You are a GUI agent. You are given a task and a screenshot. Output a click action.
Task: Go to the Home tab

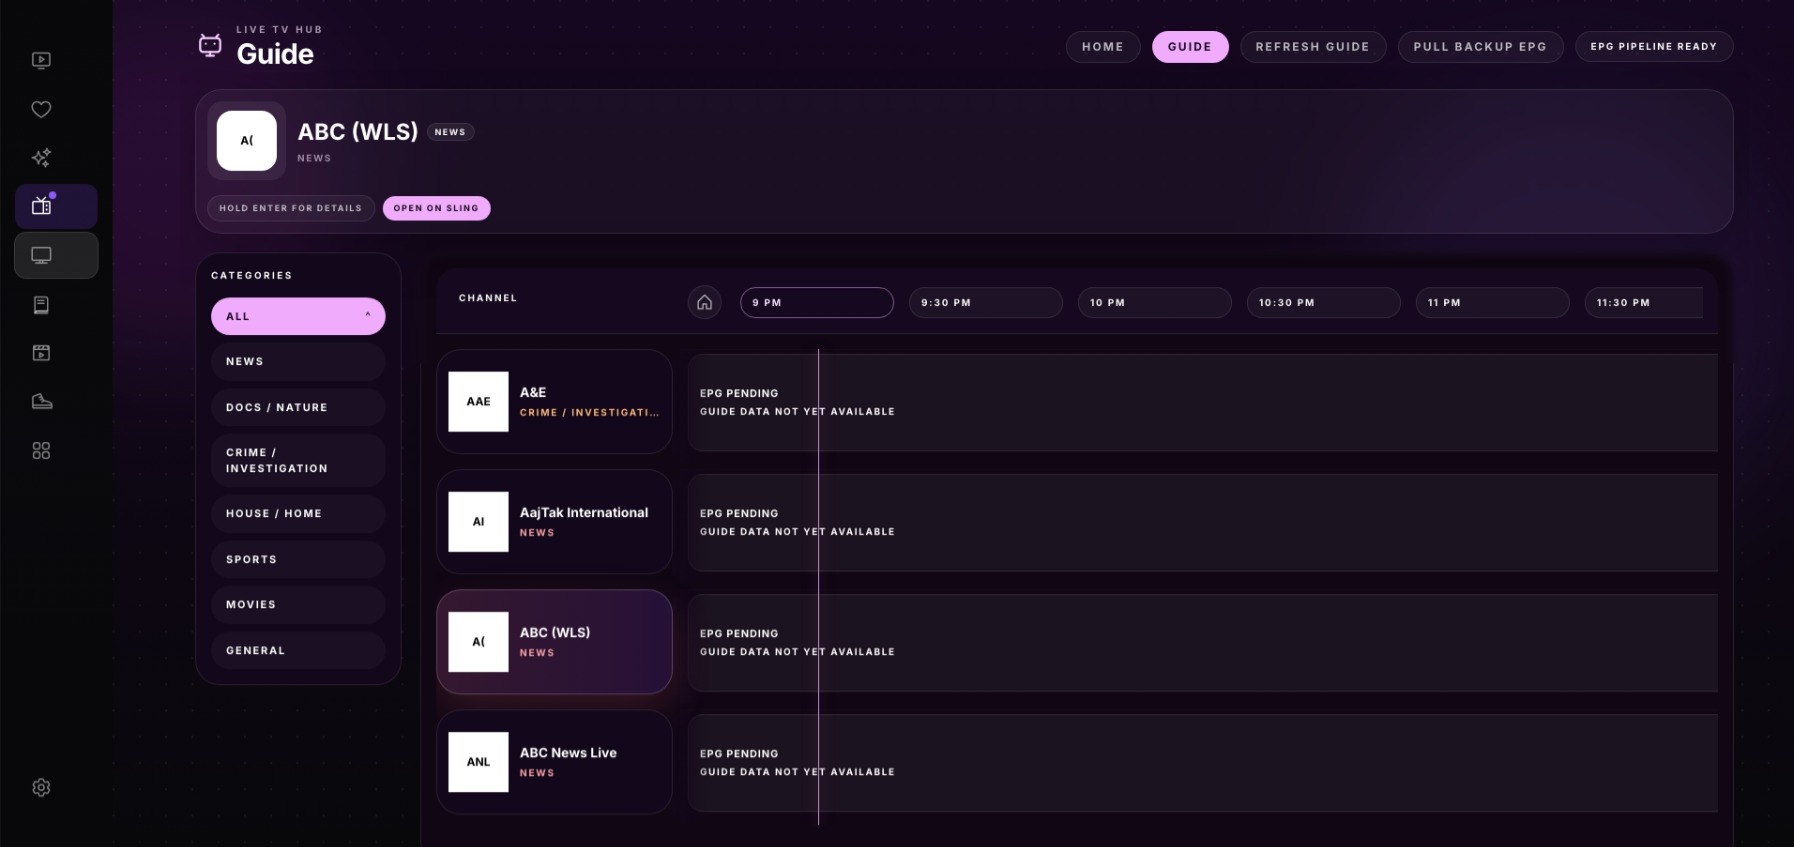1103,47
